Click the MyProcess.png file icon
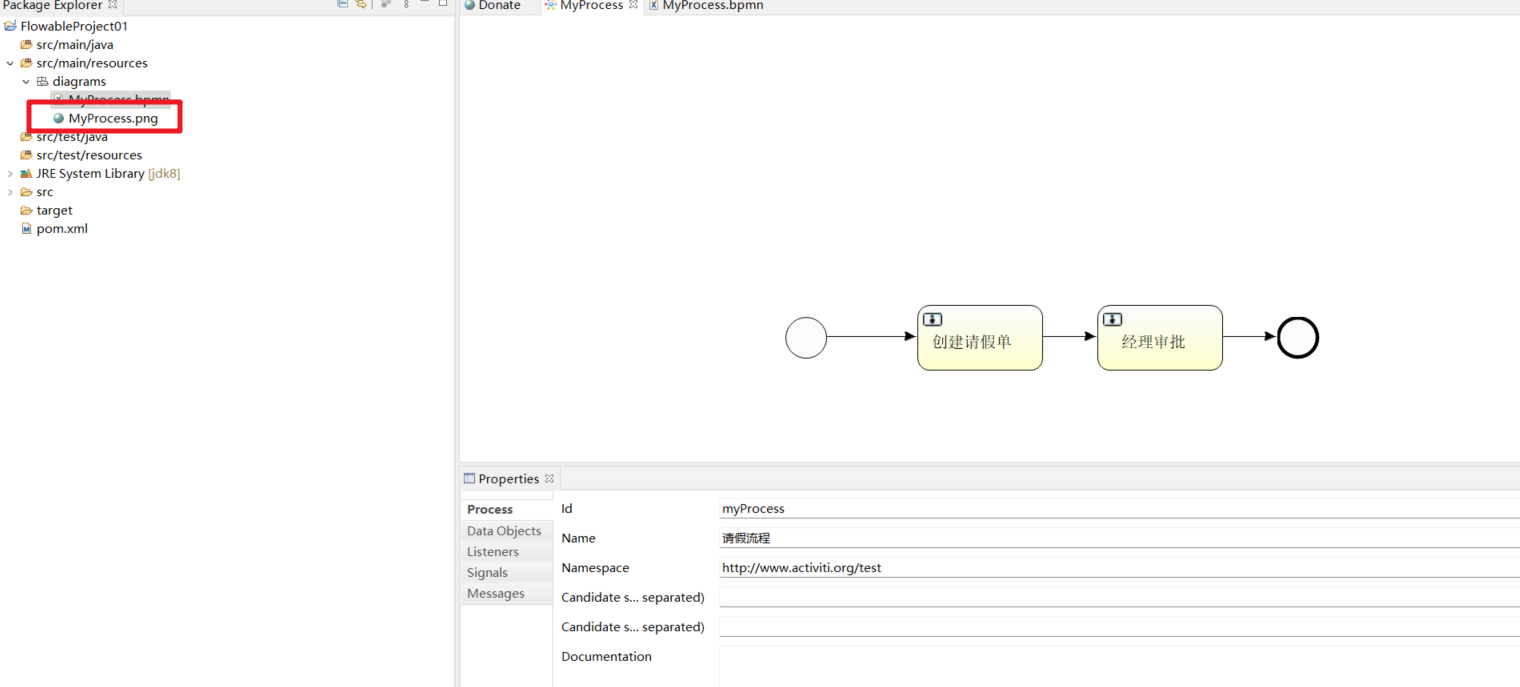The height and width of the screenshot is (687, 1520). point(57,117)
